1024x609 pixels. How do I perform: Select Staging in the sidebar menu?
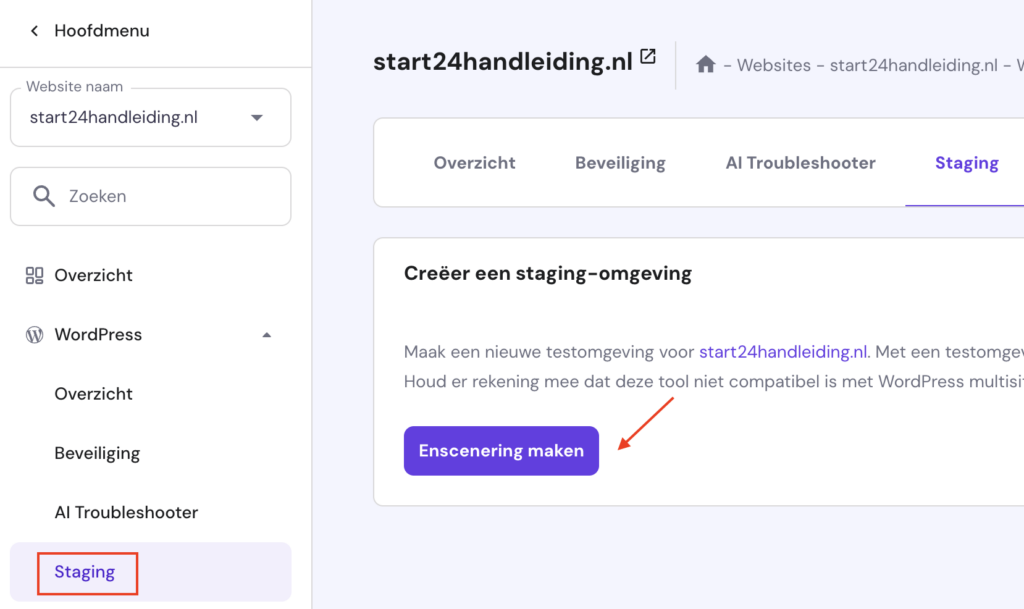[85, 572]
